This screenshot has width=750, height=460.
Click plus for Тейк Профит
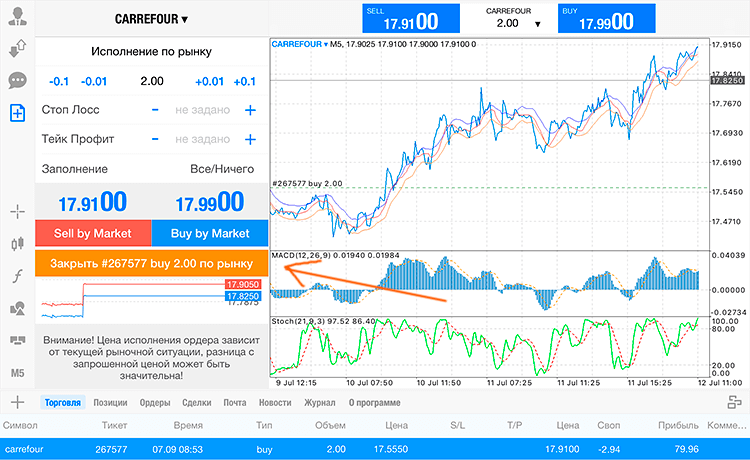[250, 140]
